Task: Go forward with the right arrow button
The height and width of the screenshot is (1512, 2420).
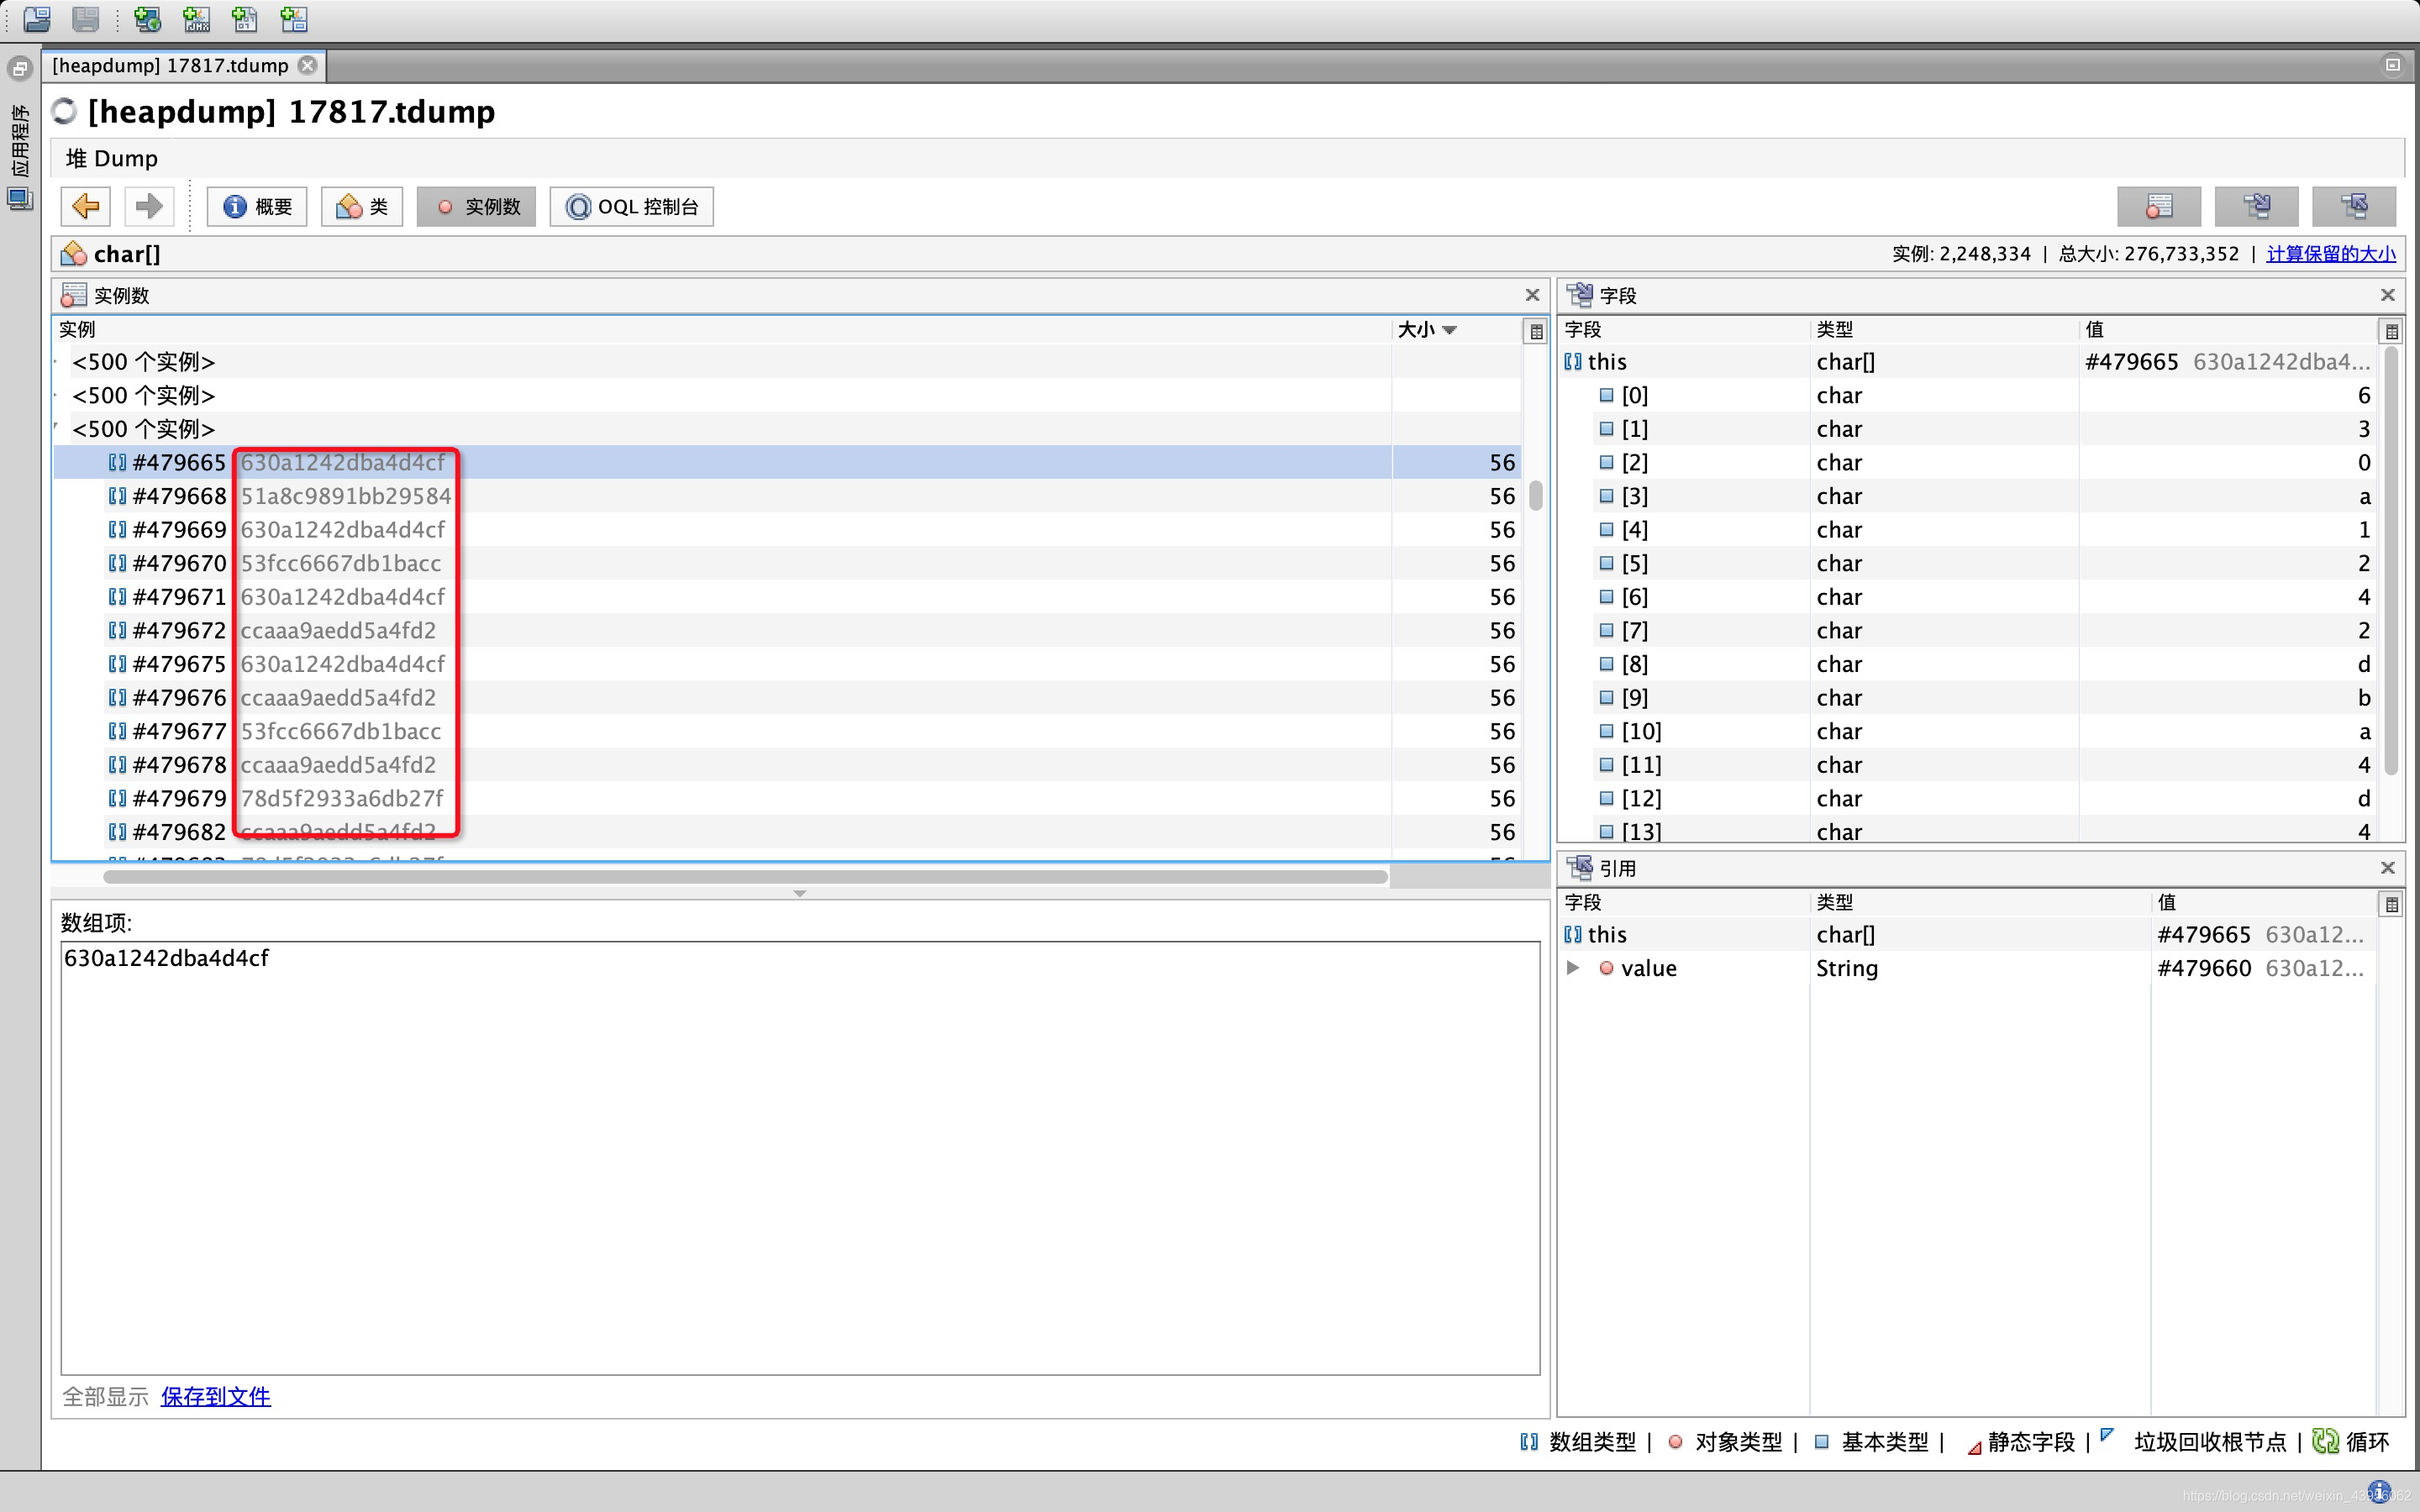Action: [x=149, y=207]
